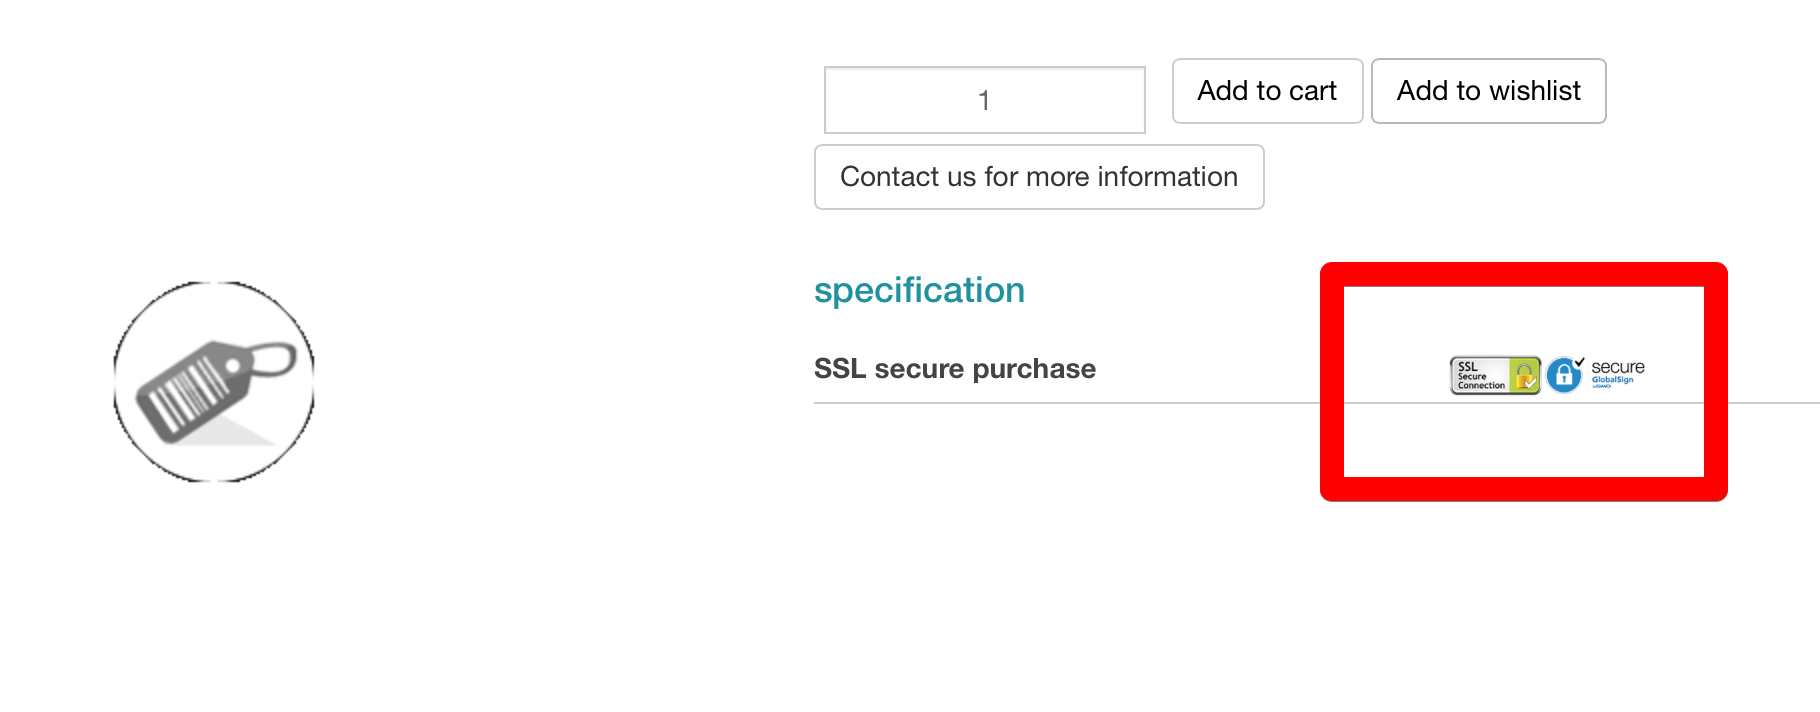Click the white checkmark on gold padlock
The height and width of the screenshot is (712, 1820).
coord(1530,382)
